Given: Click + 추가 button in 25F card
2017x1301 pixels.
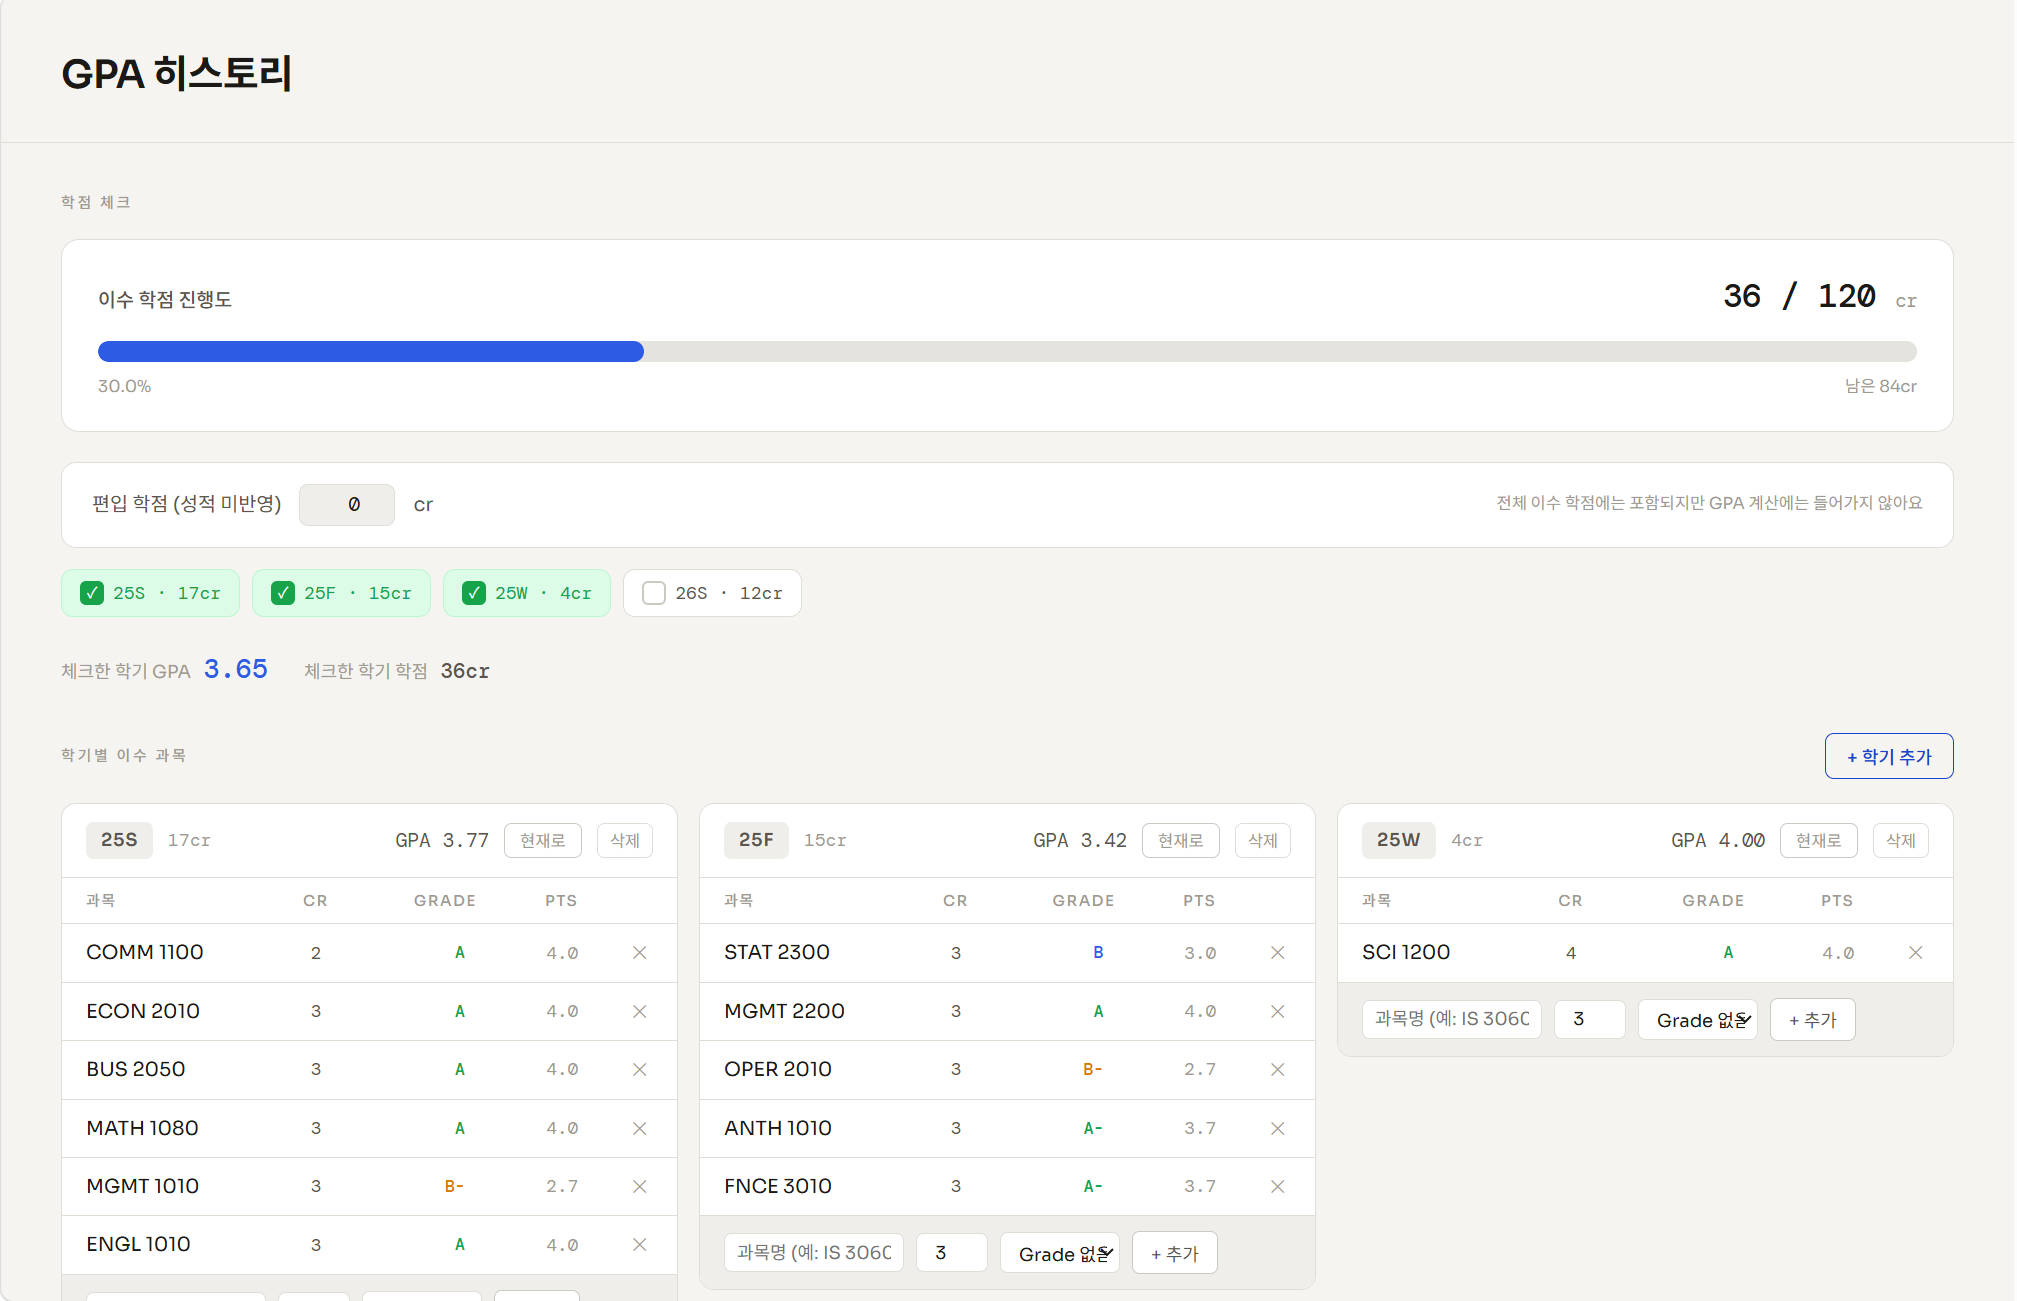Looking at the screenshot, I should 1175,1253.
